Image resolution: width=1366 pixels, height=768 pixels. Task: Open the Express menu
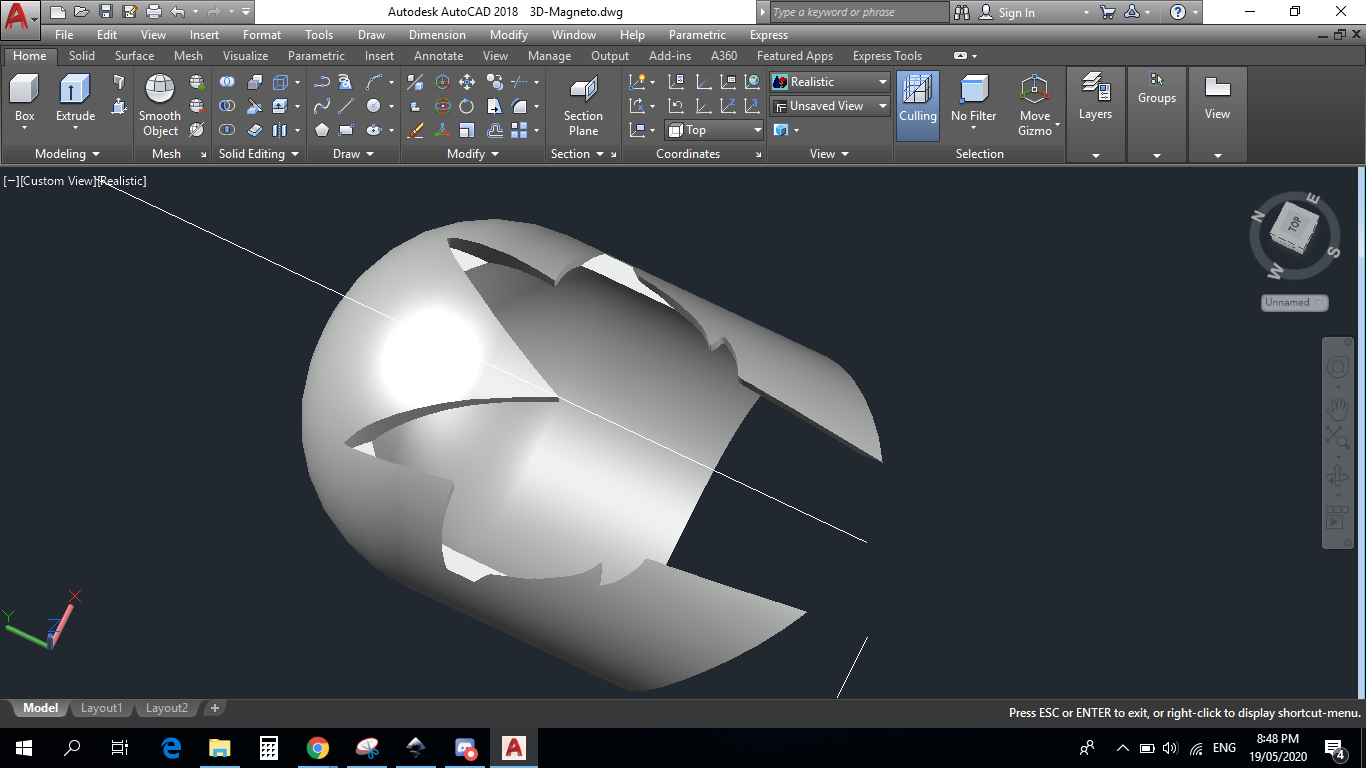click(769, 34)
